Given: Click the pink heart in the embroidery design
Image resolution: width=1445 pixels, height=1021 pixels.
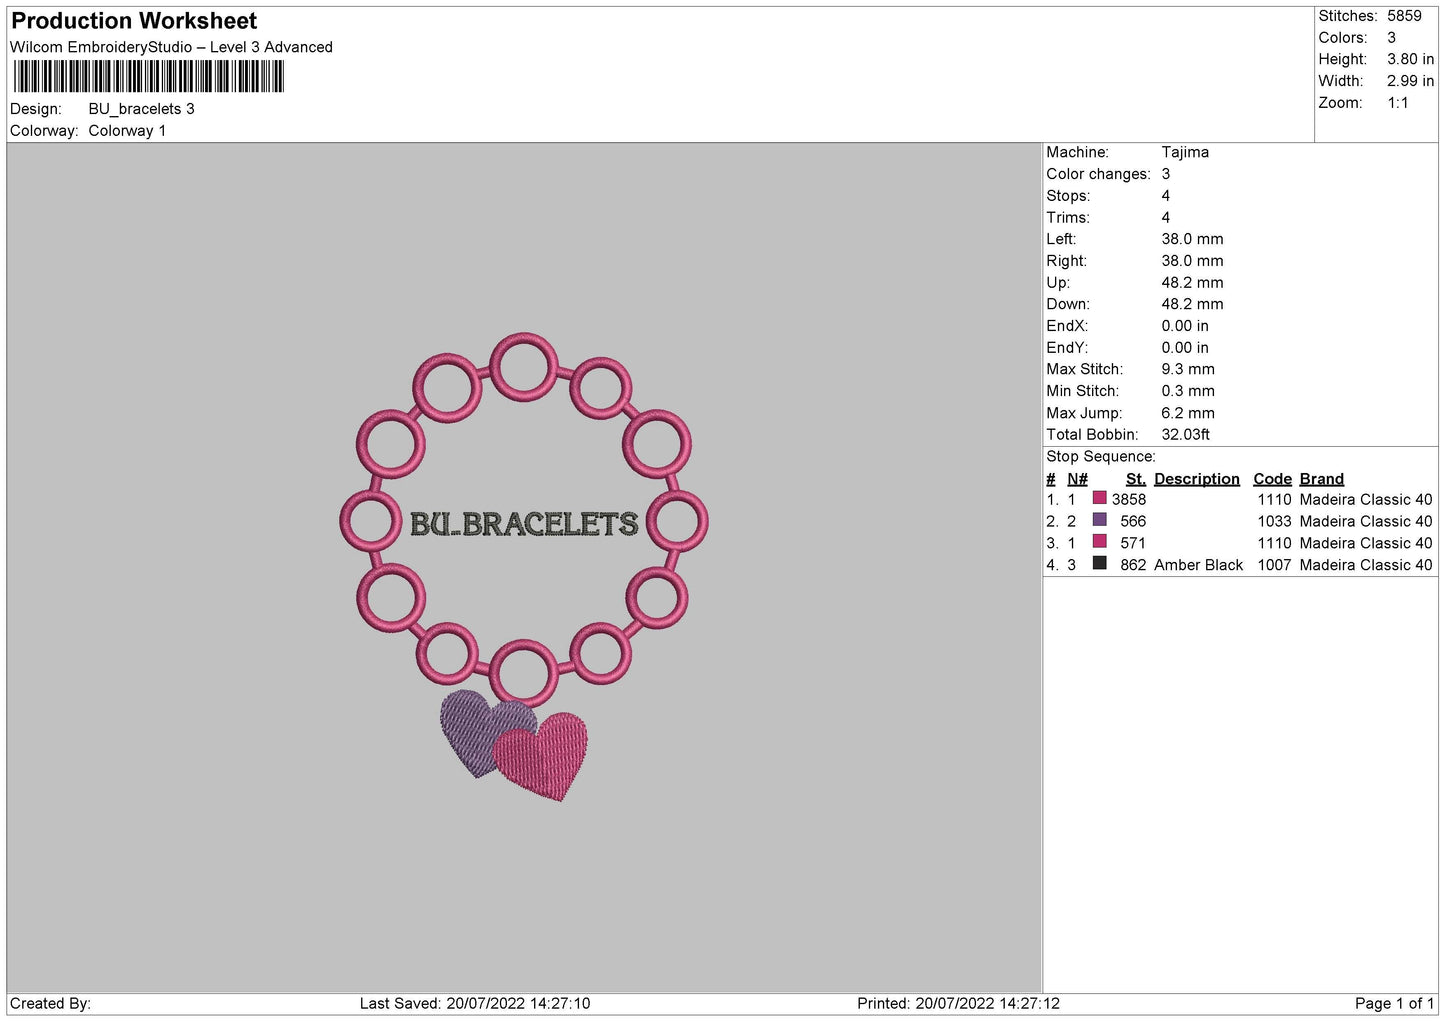Looking at the screenshot, I should click(542, 757).
